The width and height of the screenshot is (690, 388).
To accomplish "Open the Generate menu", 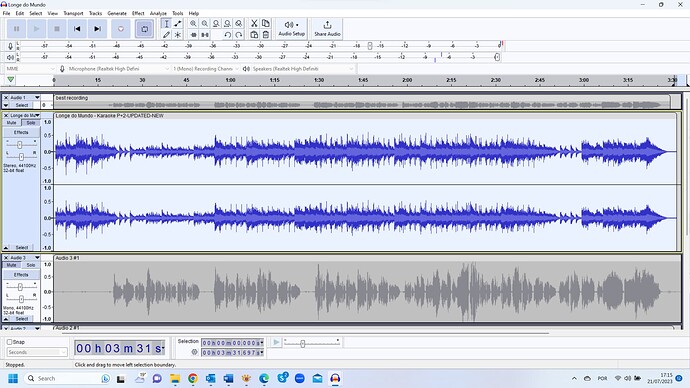I will [117, 13].
